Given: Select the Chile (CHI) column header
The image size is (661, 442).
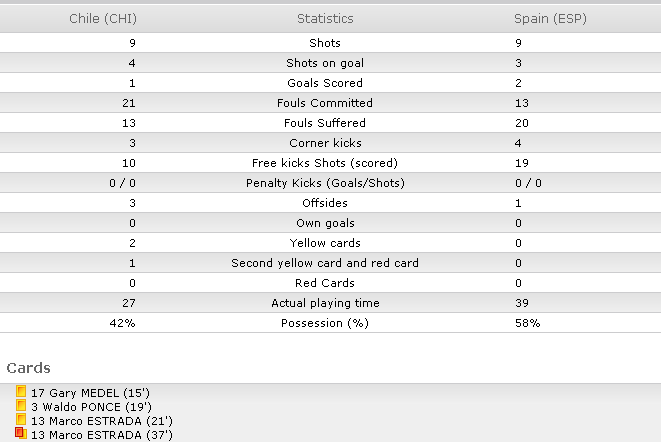Looking at the screenshot, I should pyautogui.click(x=103, y=19).
